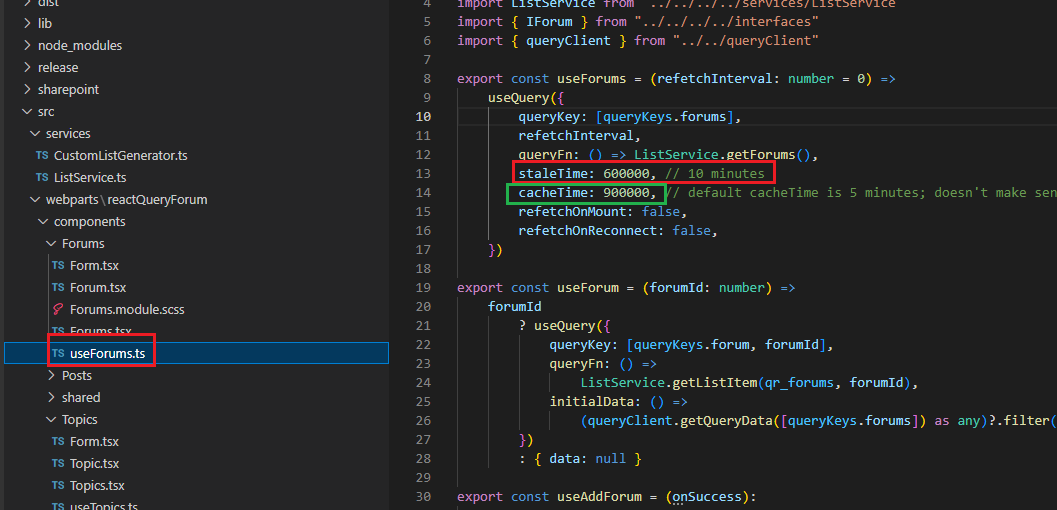Viewport: 1057px width, 510px height.
Task: Collapse the Topics folder chevron
Action: [52, 419]
